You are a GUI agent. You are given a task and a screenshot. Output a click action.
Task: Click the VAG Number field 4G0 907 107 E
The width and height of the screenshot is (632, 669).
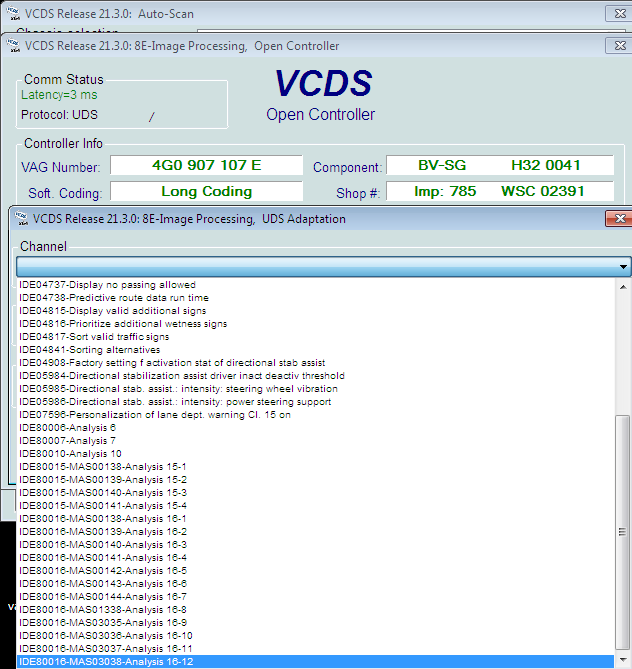click(x=207, y=165)
